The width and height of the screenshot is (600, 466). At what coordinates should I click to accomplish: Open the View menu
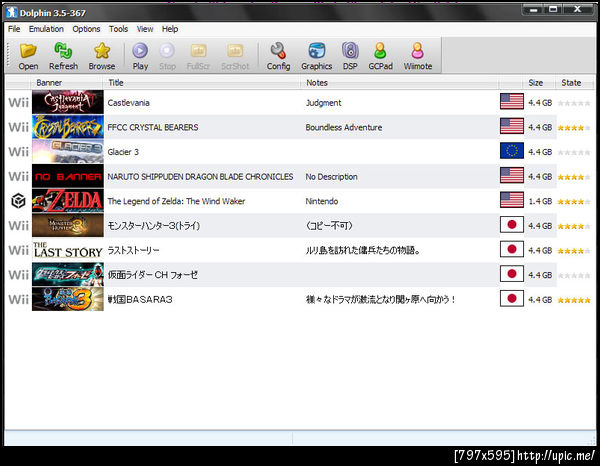click(145, 29)
